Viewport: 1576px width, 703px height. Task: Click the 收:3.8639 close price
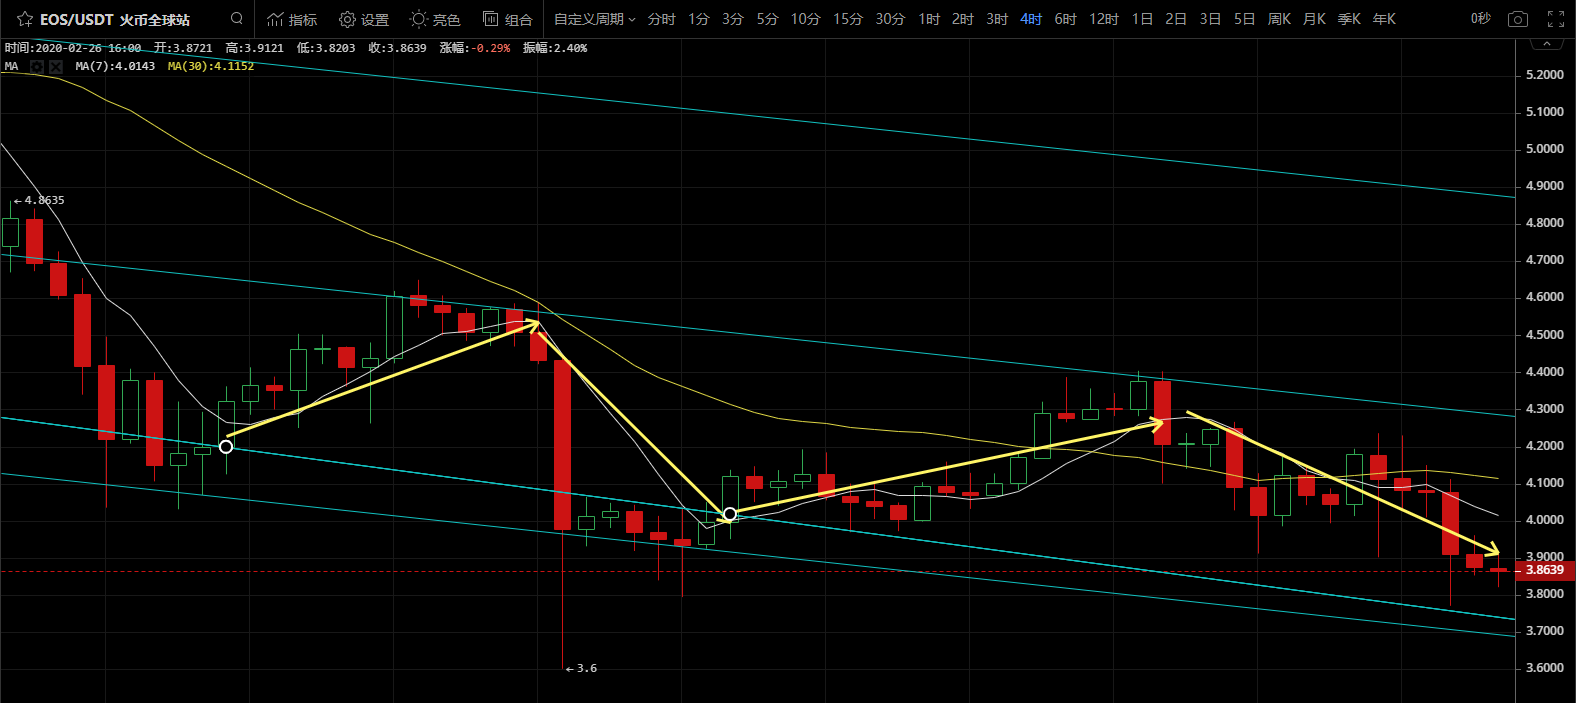(397, 48)
